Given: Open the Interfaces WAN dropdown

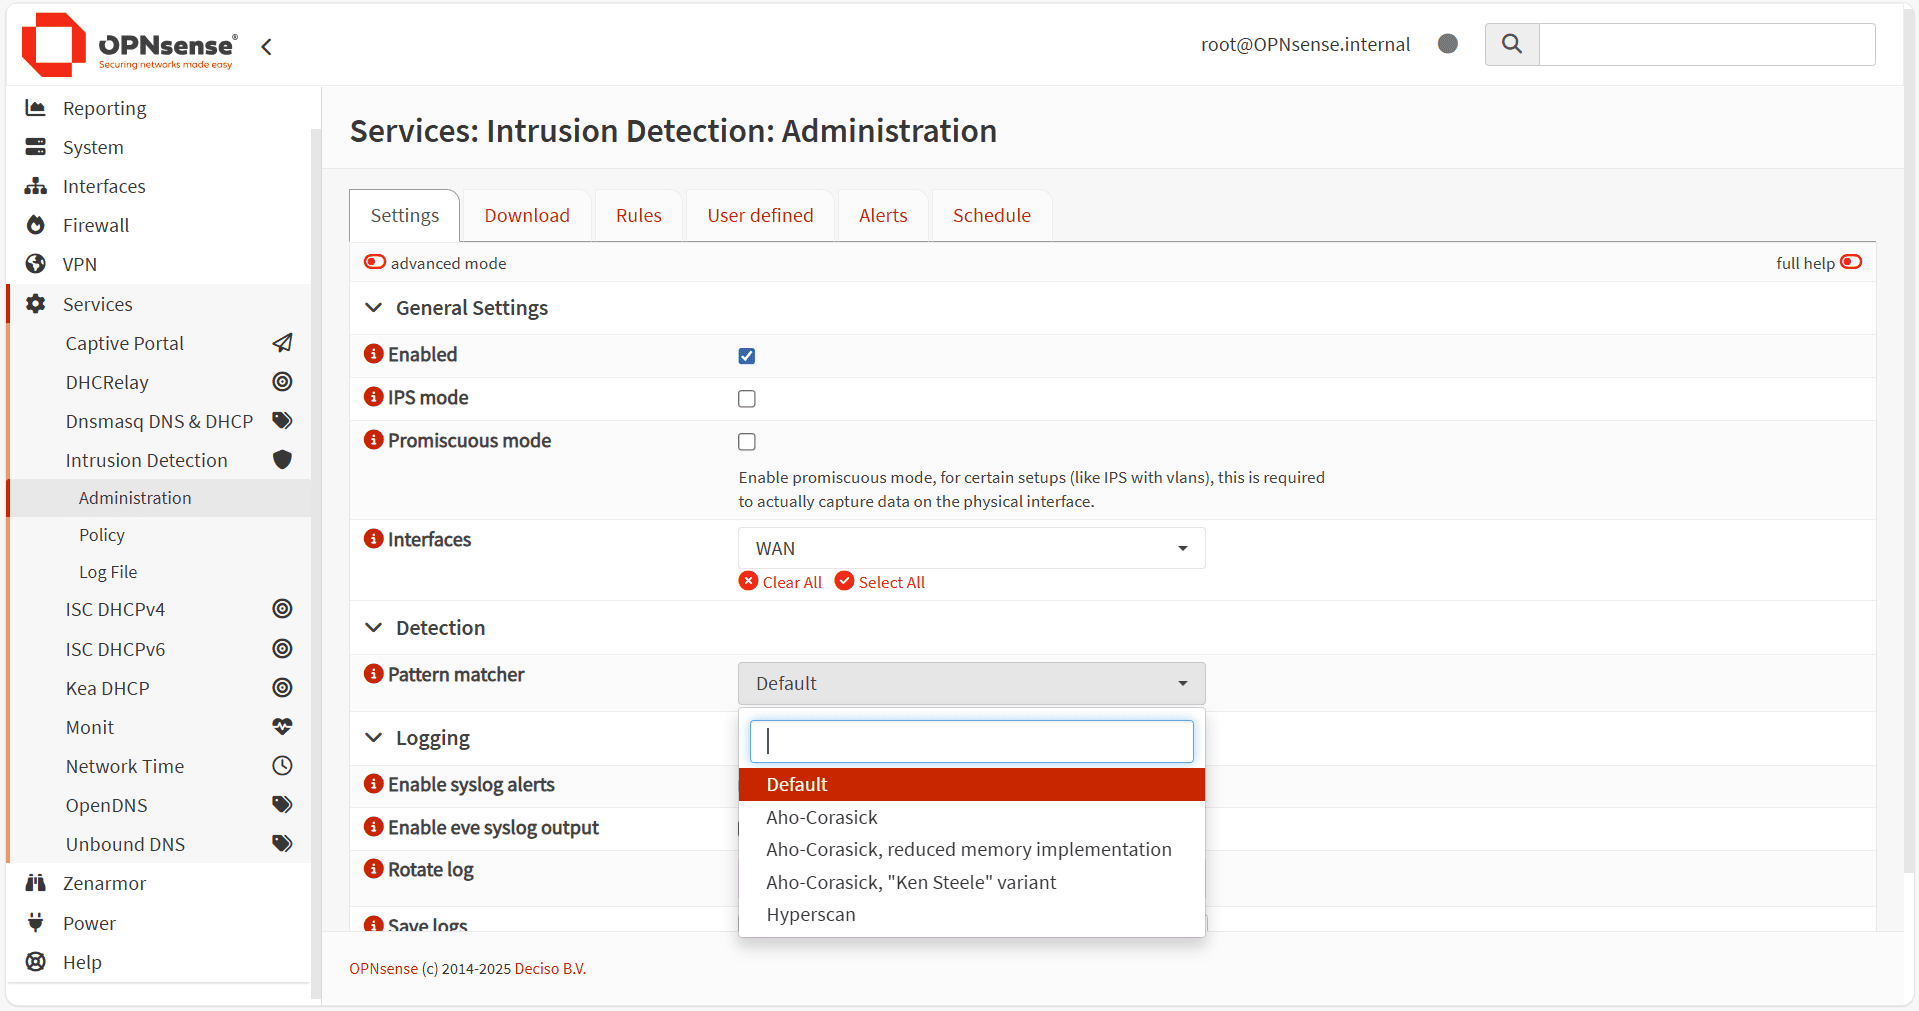Looking at the screenshot, I should pyautogui.click(x=971, y=548).
